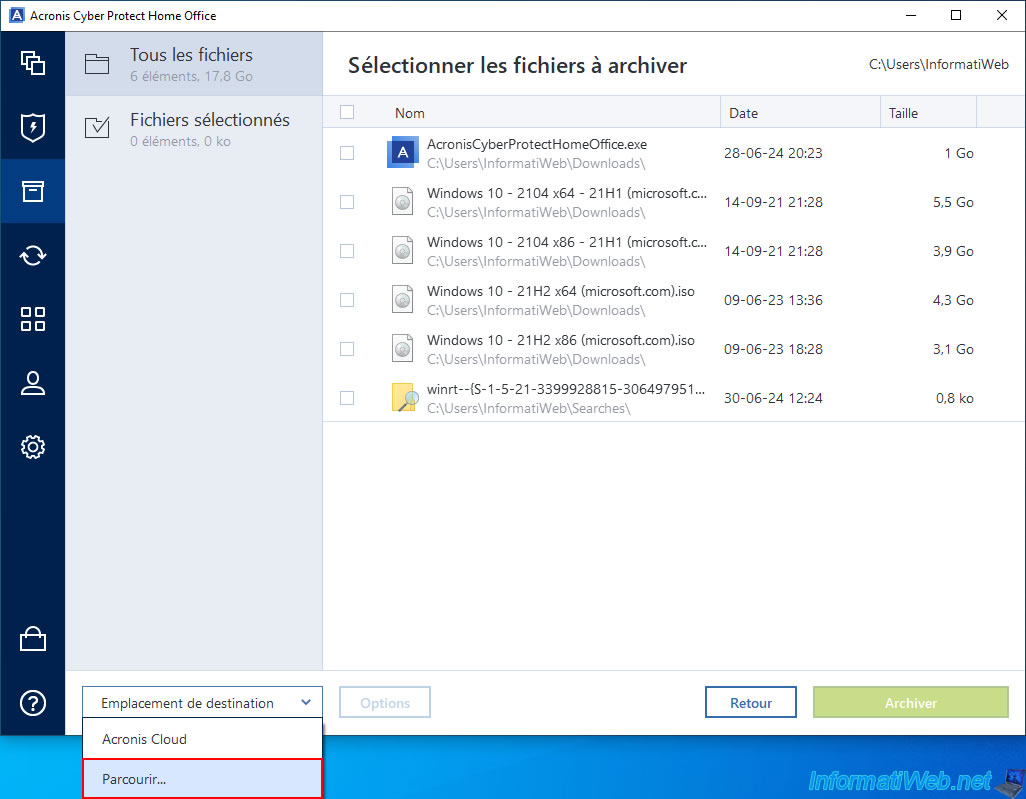Toggle the select-all checkbox in header
1026x799 pixels.
coord(347,113)
